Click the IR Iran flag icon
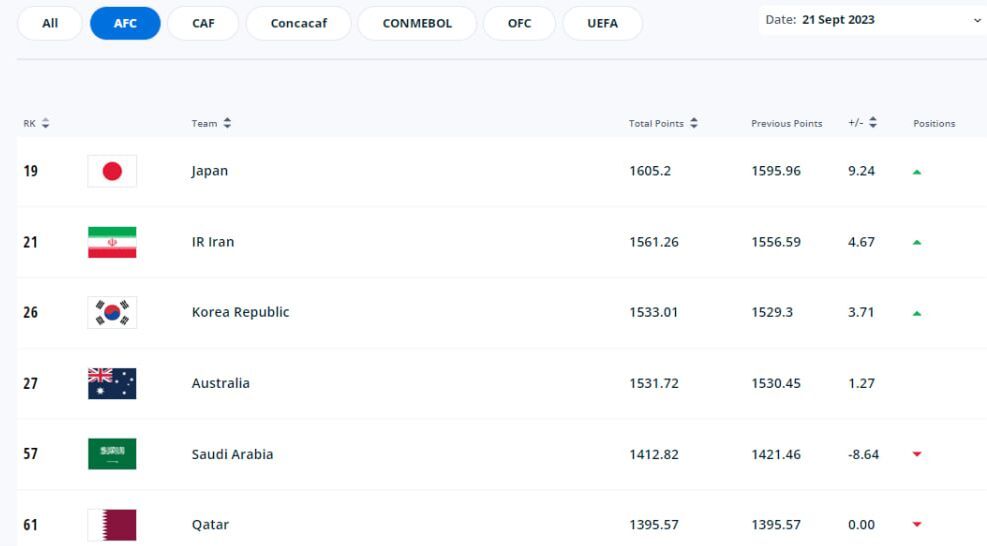Viewport: 987px width, 546px height. pos(112,242)
